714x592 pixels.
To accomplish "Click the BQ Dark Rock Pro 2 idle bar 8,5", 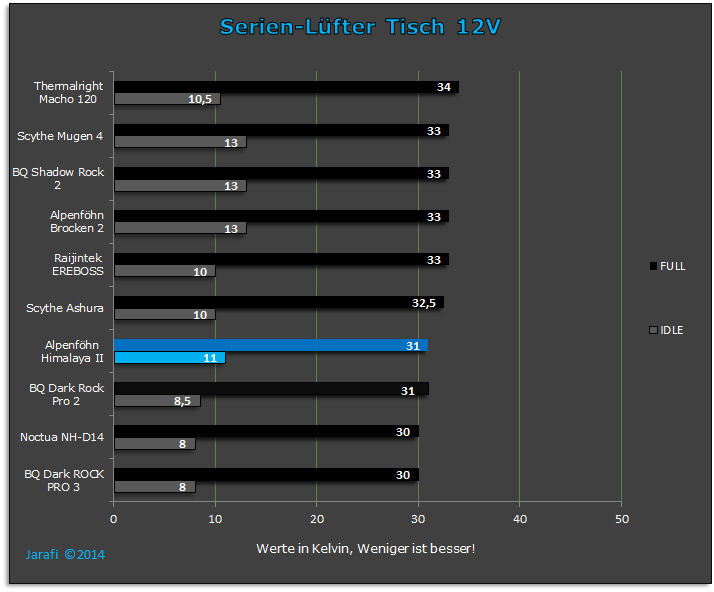I will click(157, 401).
